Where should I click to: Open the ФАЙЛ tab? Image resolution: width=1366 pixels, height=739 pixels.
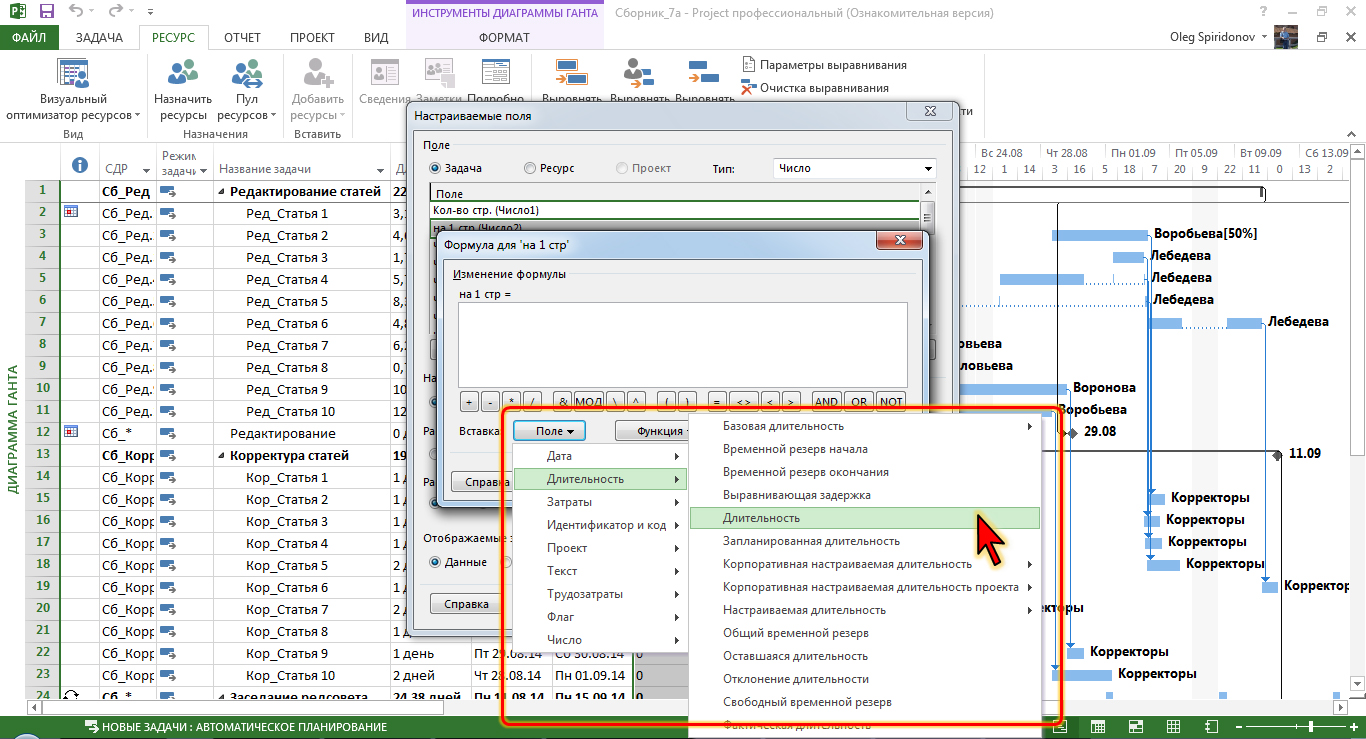29,37
